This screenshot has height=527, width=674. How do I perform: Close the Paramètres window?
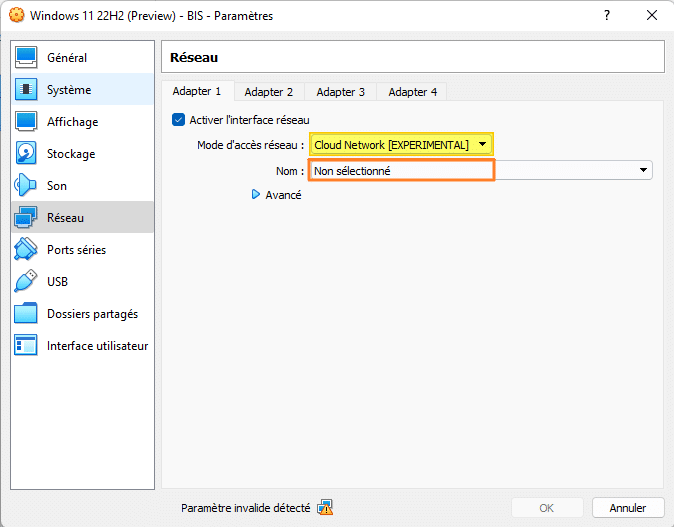652,15
